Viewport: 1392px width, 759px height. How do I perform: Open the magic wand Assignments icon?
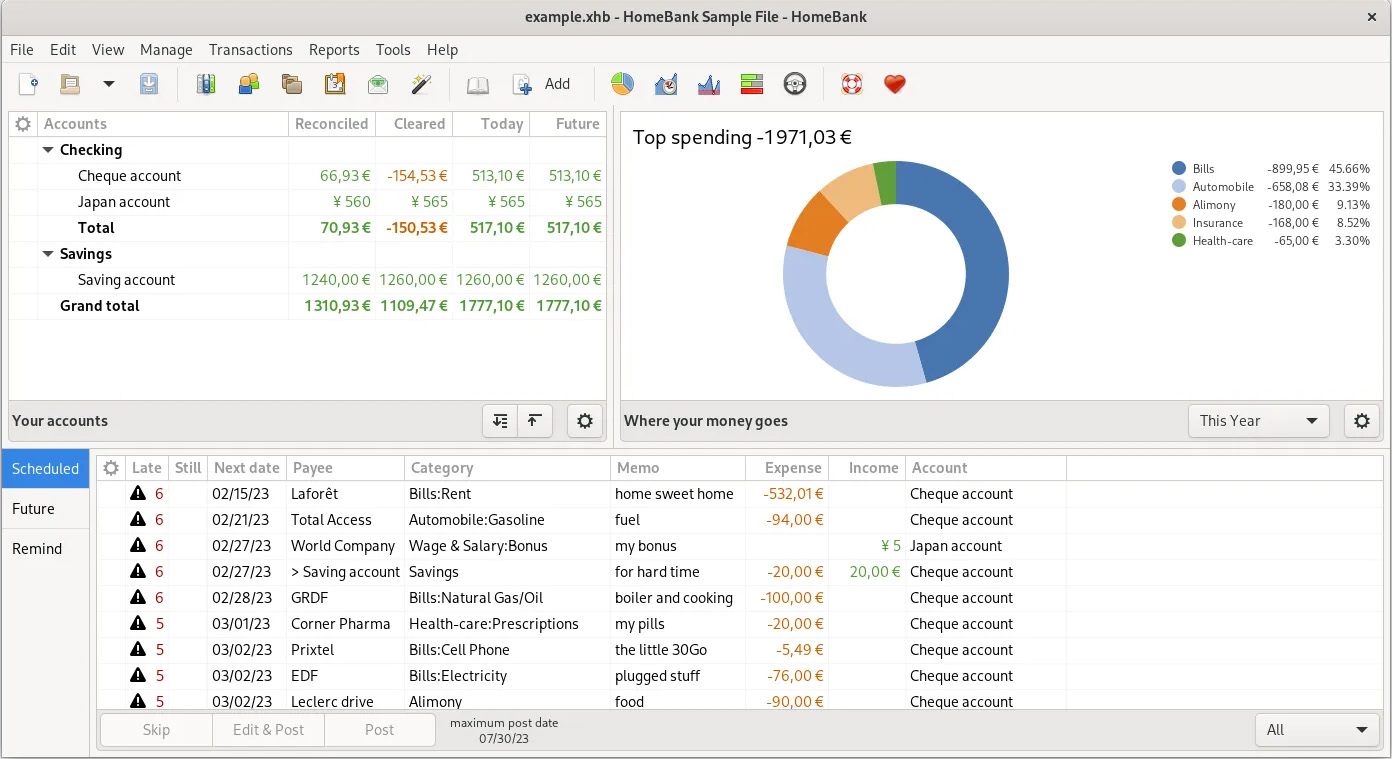click(x=421, y=85)
